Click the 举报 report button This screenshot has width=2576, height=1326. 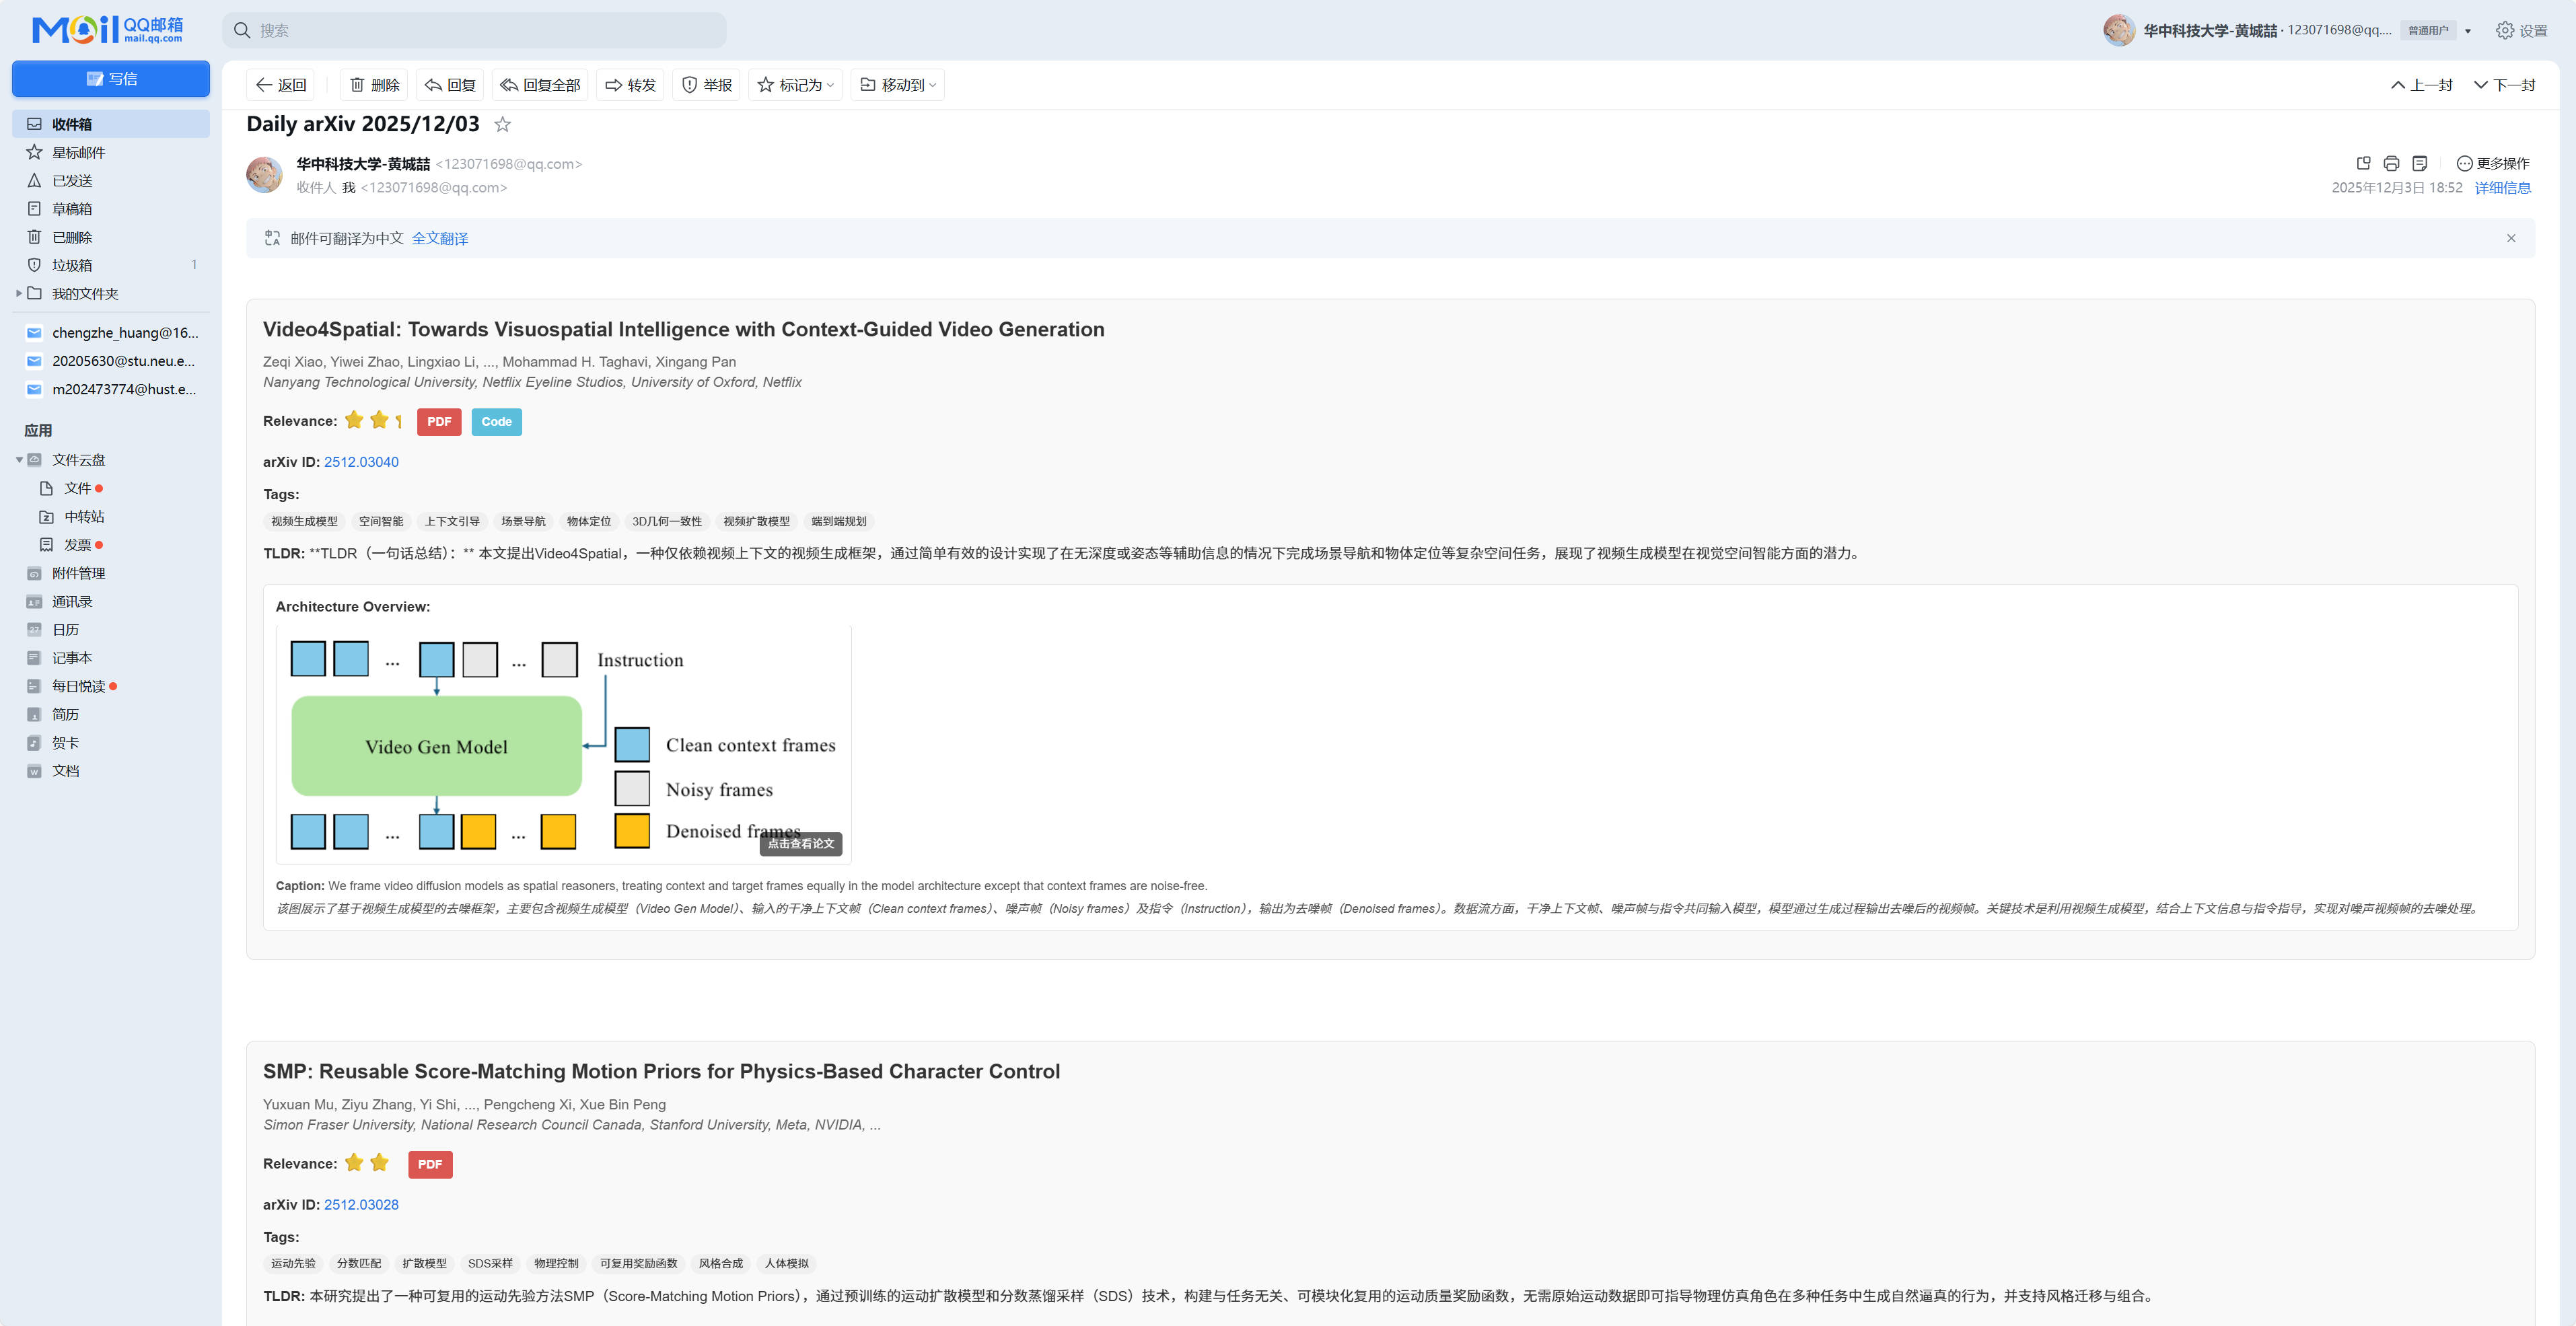[x=707, y=85]
